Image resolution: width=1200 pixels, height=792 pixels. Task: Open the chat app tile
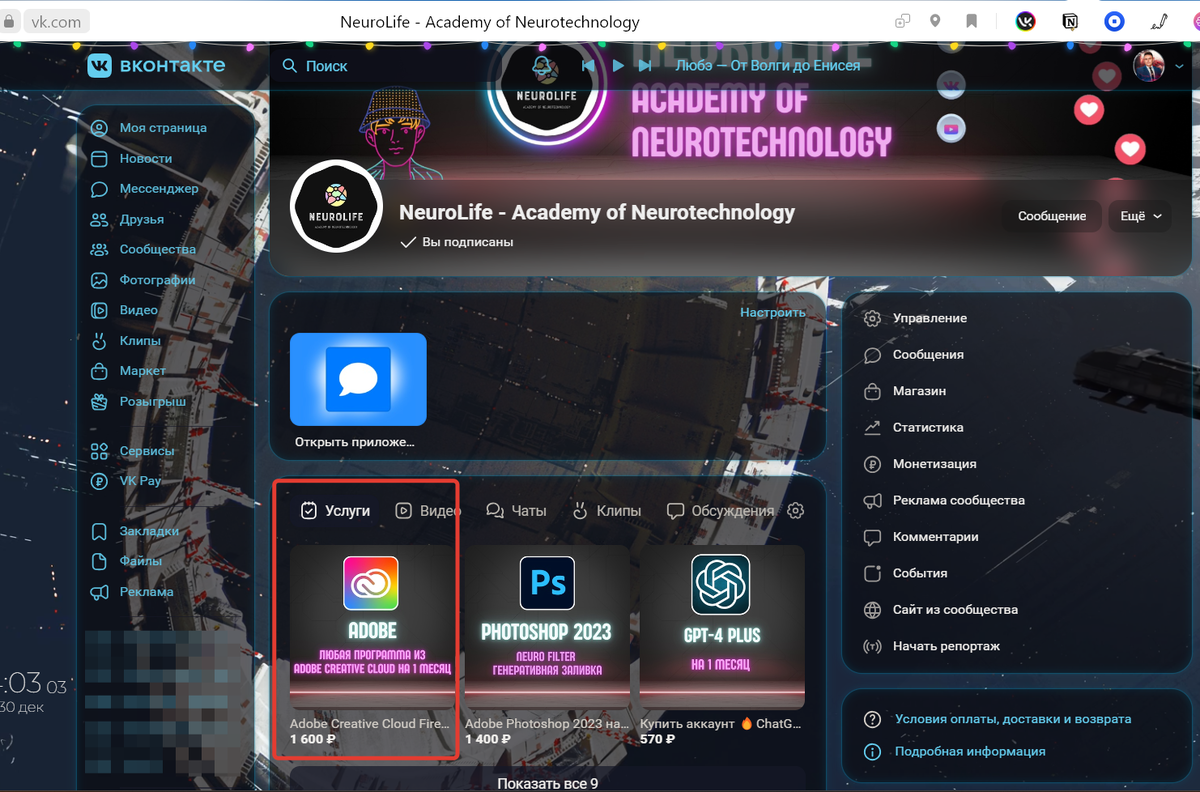pos(358,379)
